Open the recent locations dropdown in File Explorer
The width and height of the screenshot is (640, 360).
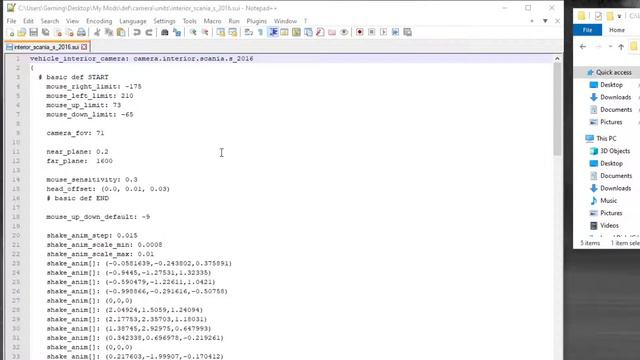point(610,47)
